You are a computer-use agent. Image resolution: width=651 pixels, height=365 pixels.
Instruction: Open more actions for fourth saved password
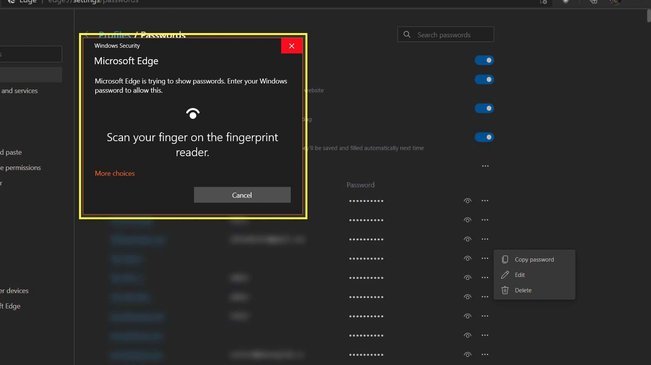click(485, 258)
